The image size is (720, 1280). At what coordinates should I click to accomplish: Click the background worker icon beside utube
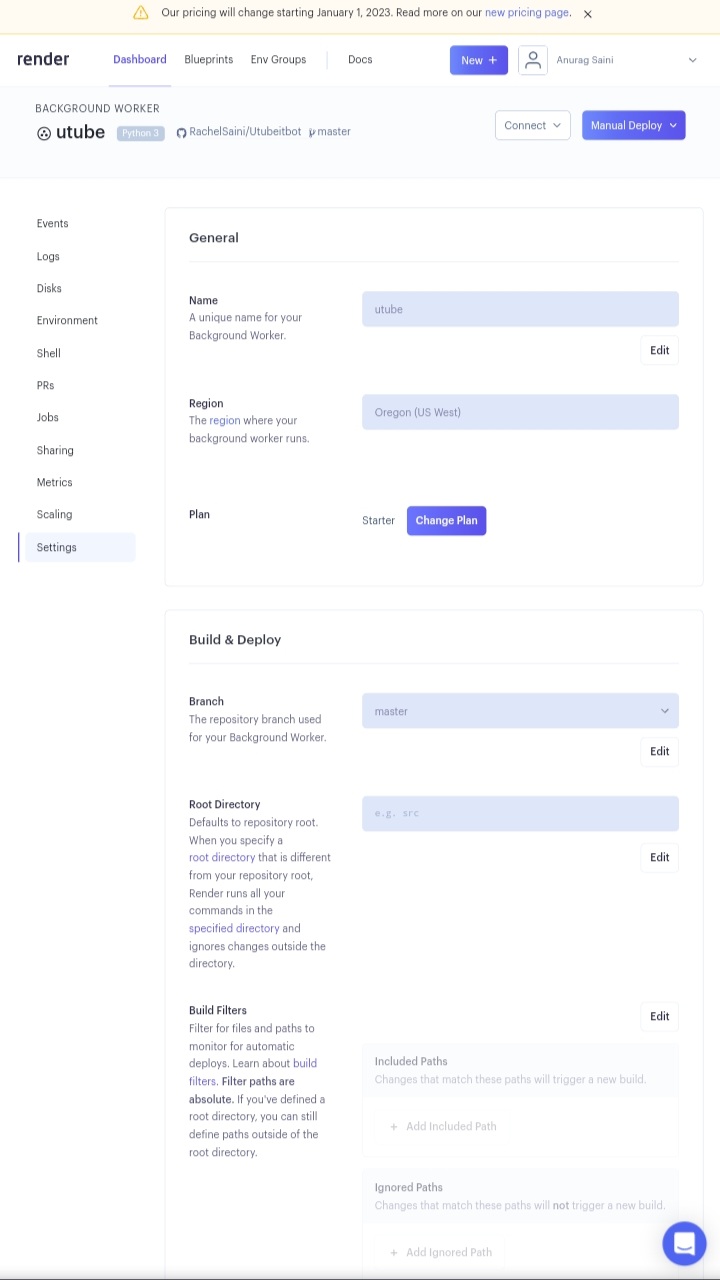[44, 133]
